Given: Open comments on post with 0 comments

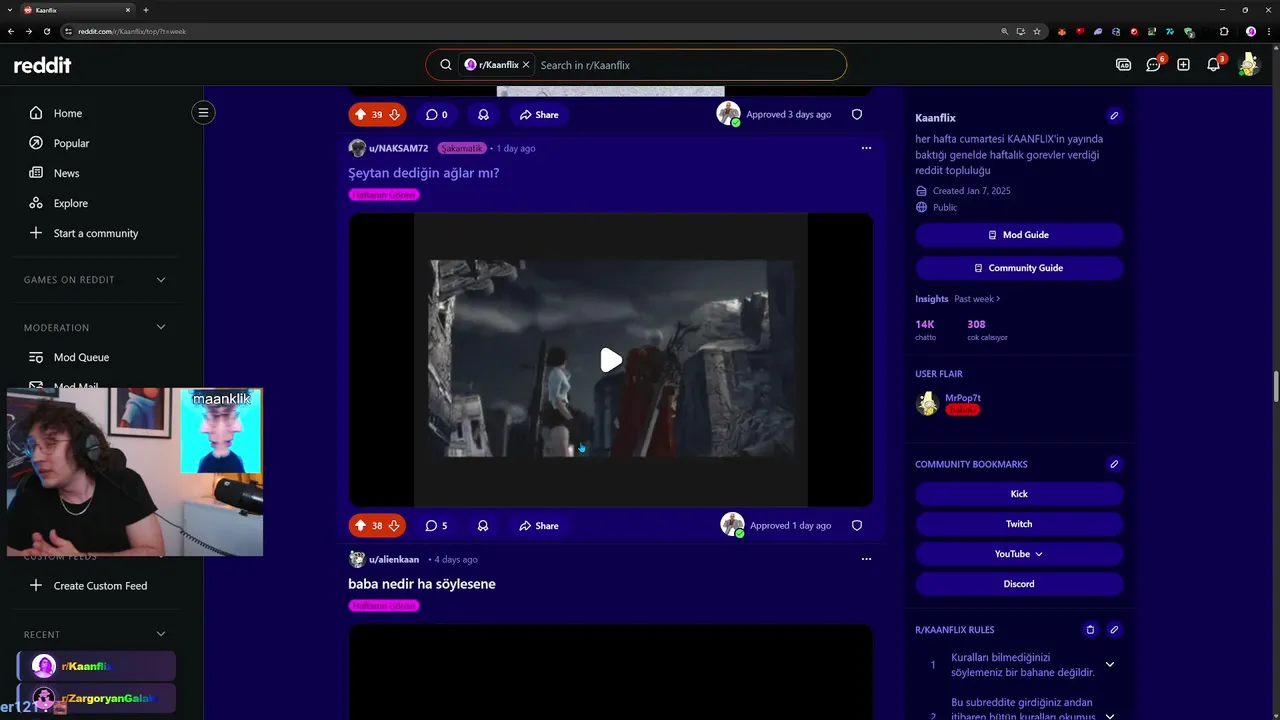Looking at the screenshot, I should tap(437, 115).
